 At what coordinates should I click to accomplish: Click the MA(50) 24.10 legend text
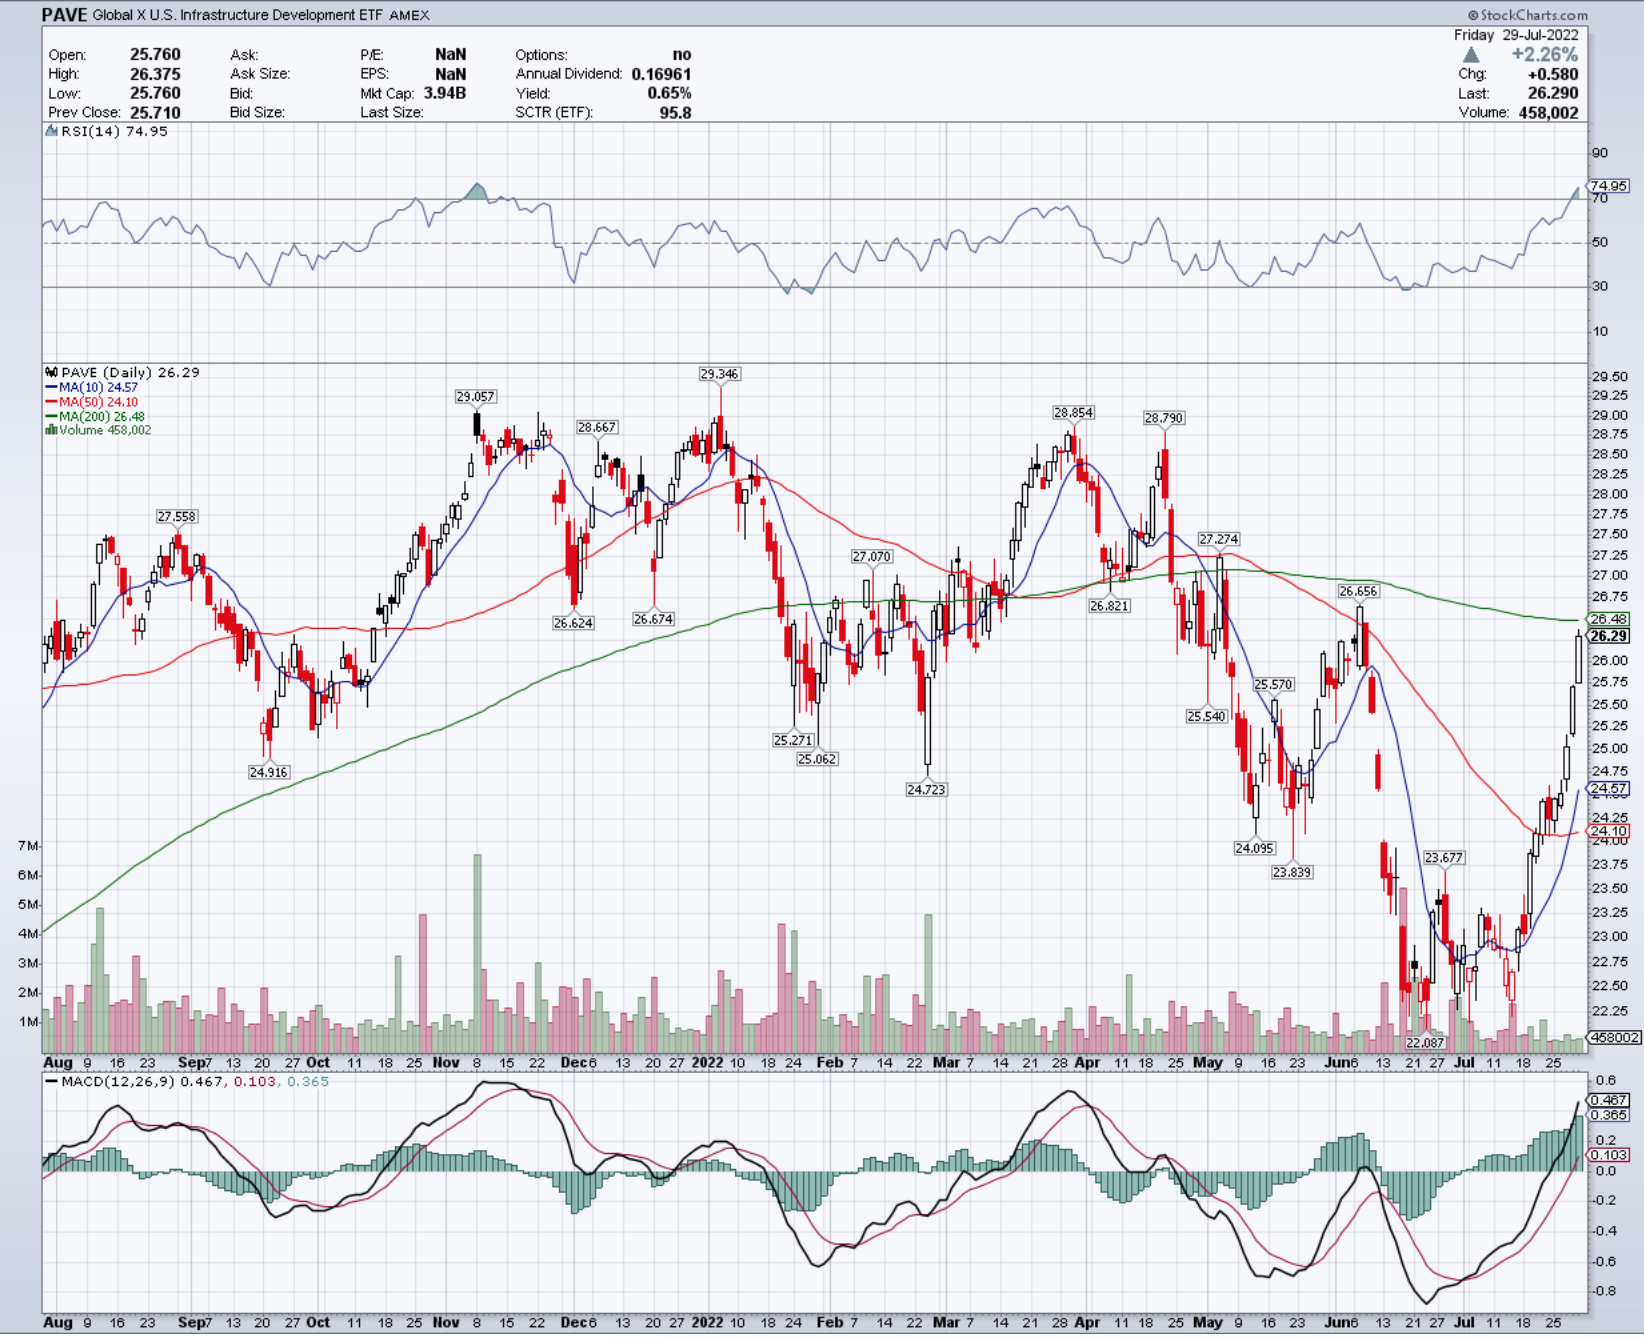pyautogui.click(x=99, y=402)
